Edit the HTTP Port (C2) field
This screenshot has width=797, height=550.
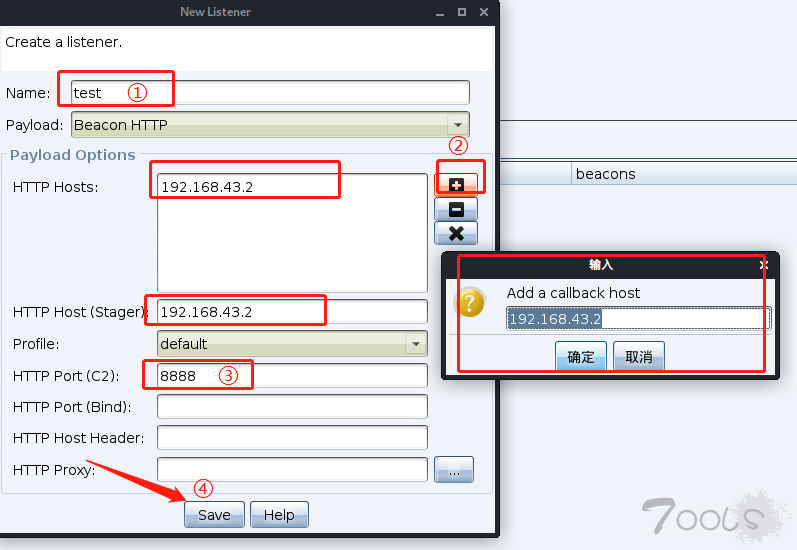[292, 376]
